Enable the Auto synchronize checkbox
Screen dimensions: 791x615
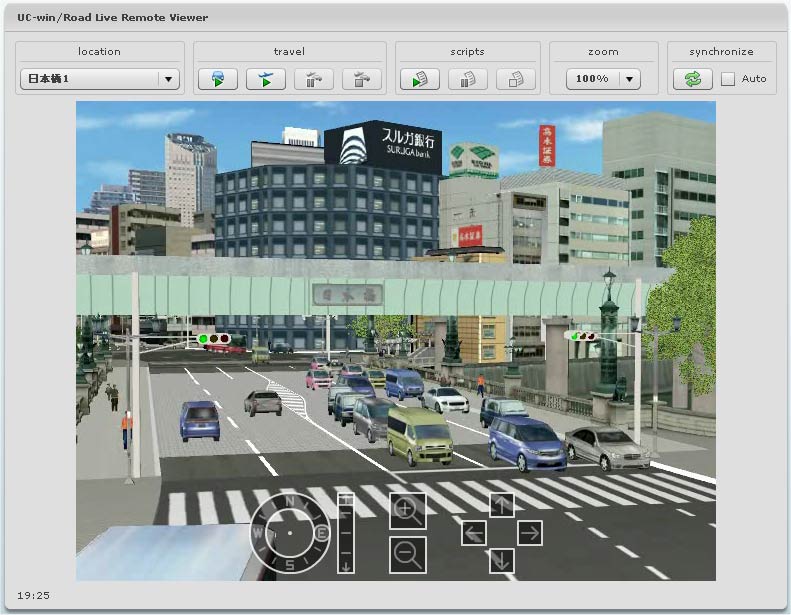coord(728,79)
